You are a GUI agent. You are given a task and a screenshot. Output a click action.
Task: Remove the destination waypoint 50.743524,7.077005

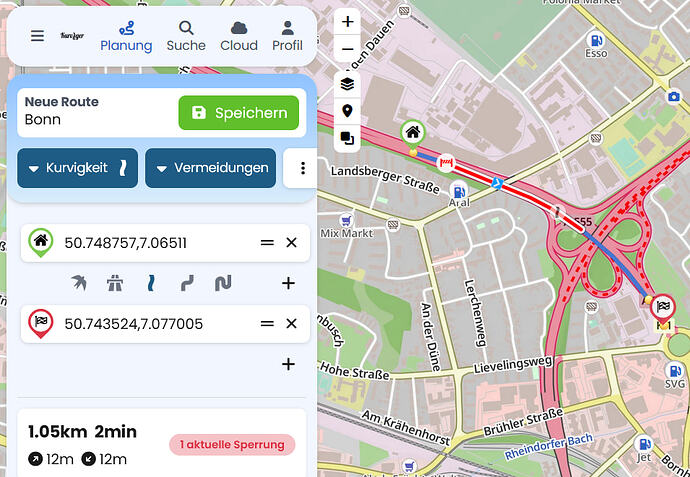point(291,323)
